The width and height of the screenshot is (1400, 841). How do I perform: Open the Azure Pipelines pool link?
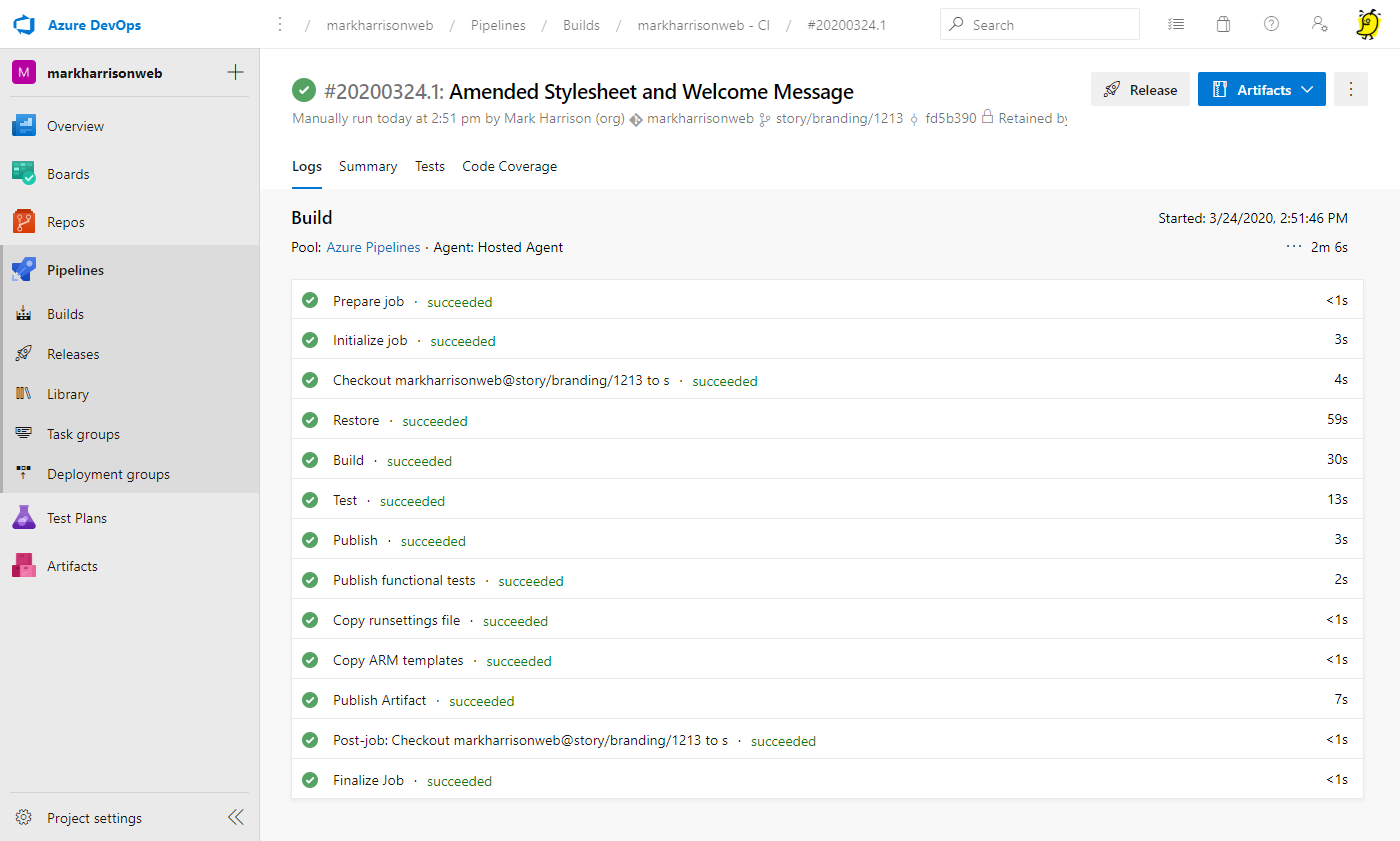pyautogui.click(x=371, y=247)
